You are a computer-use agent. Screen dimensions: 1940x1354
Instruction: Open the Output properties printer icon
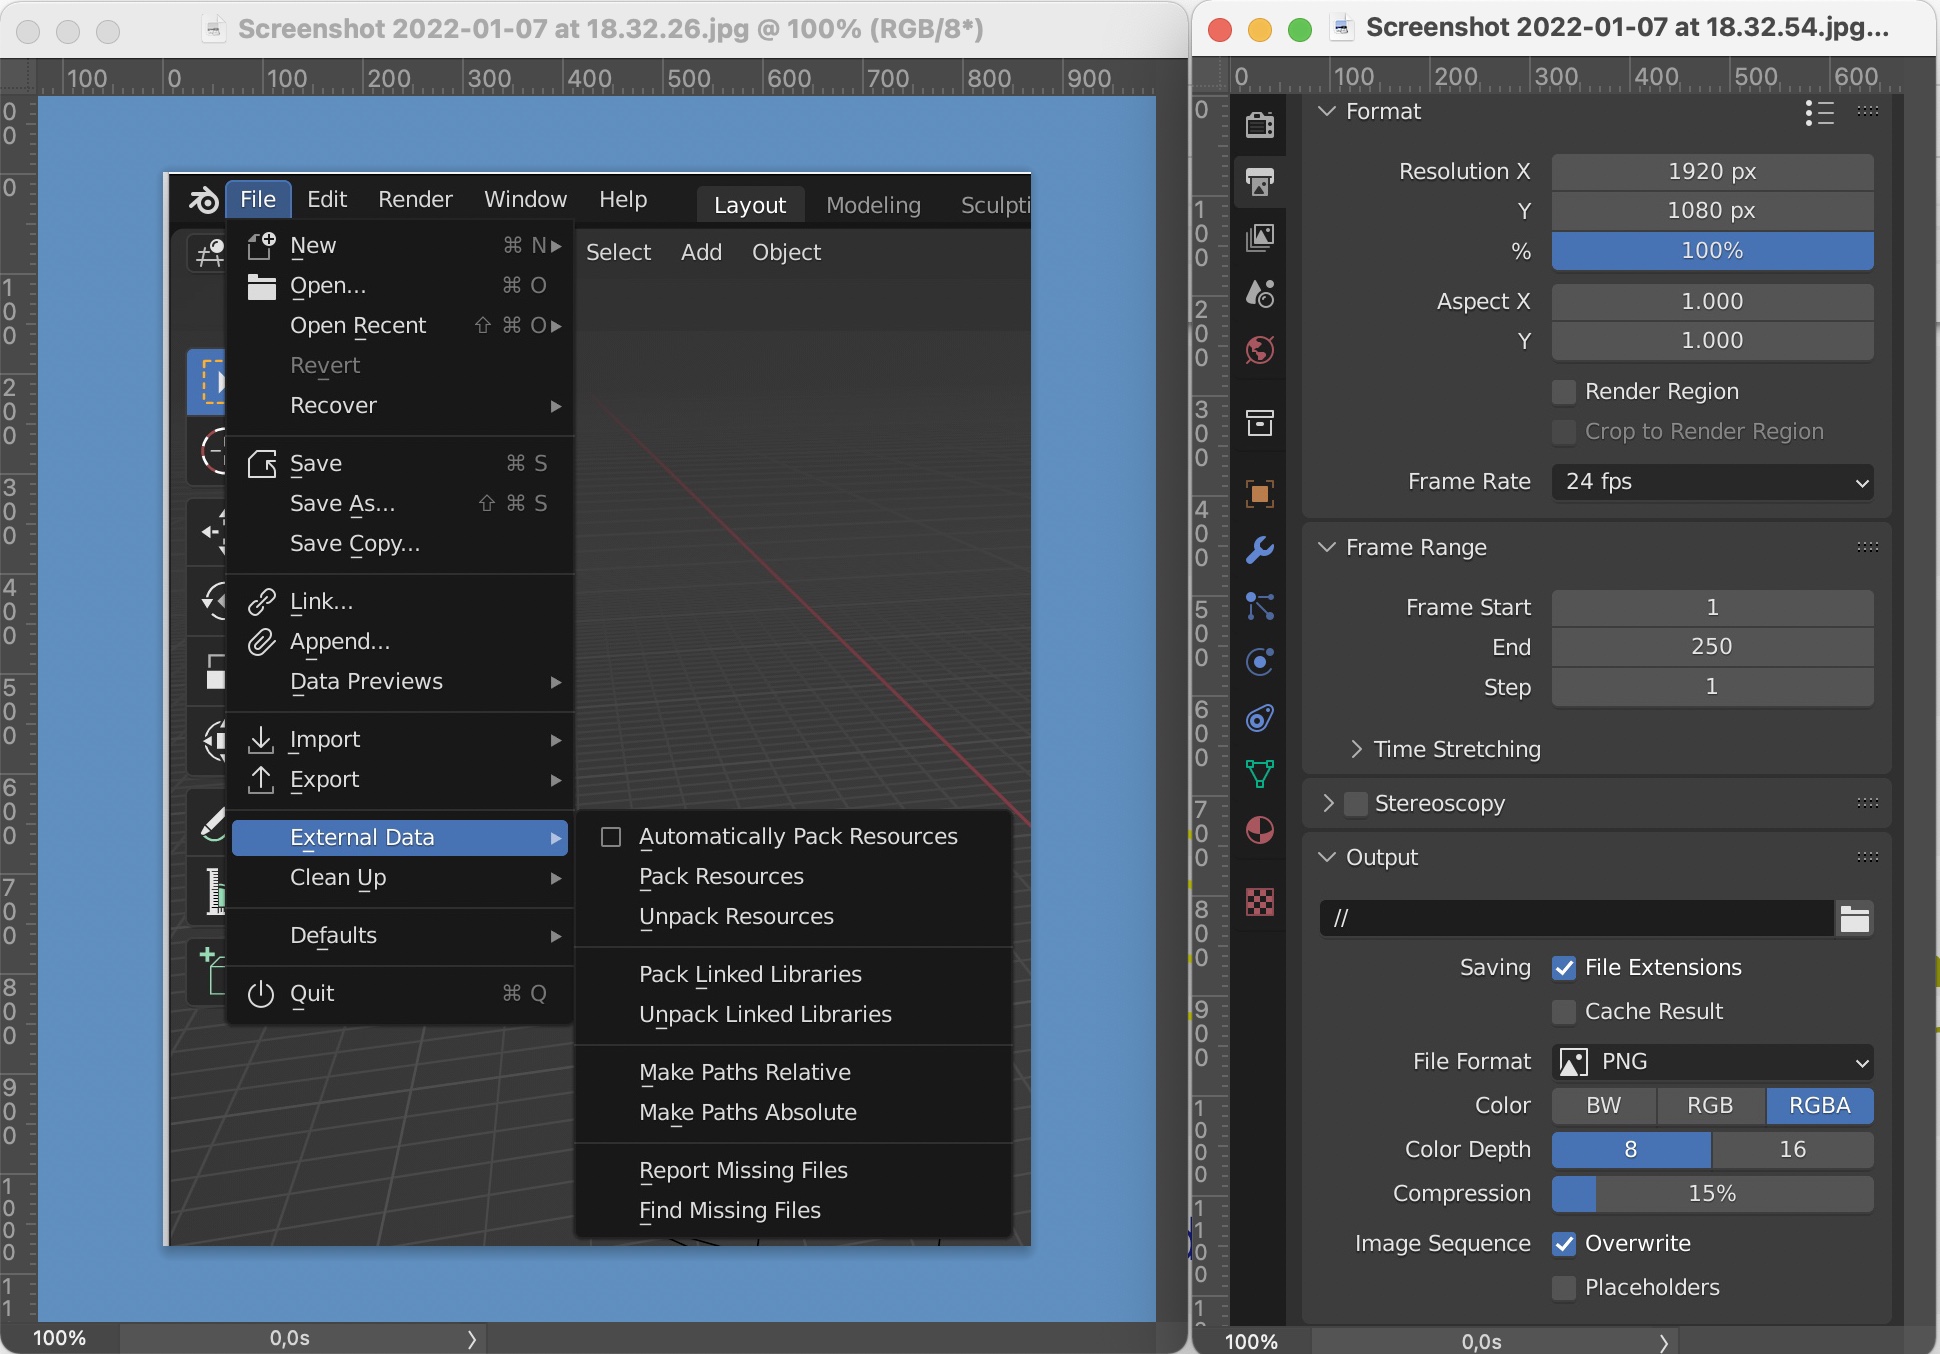point(1260,181)
